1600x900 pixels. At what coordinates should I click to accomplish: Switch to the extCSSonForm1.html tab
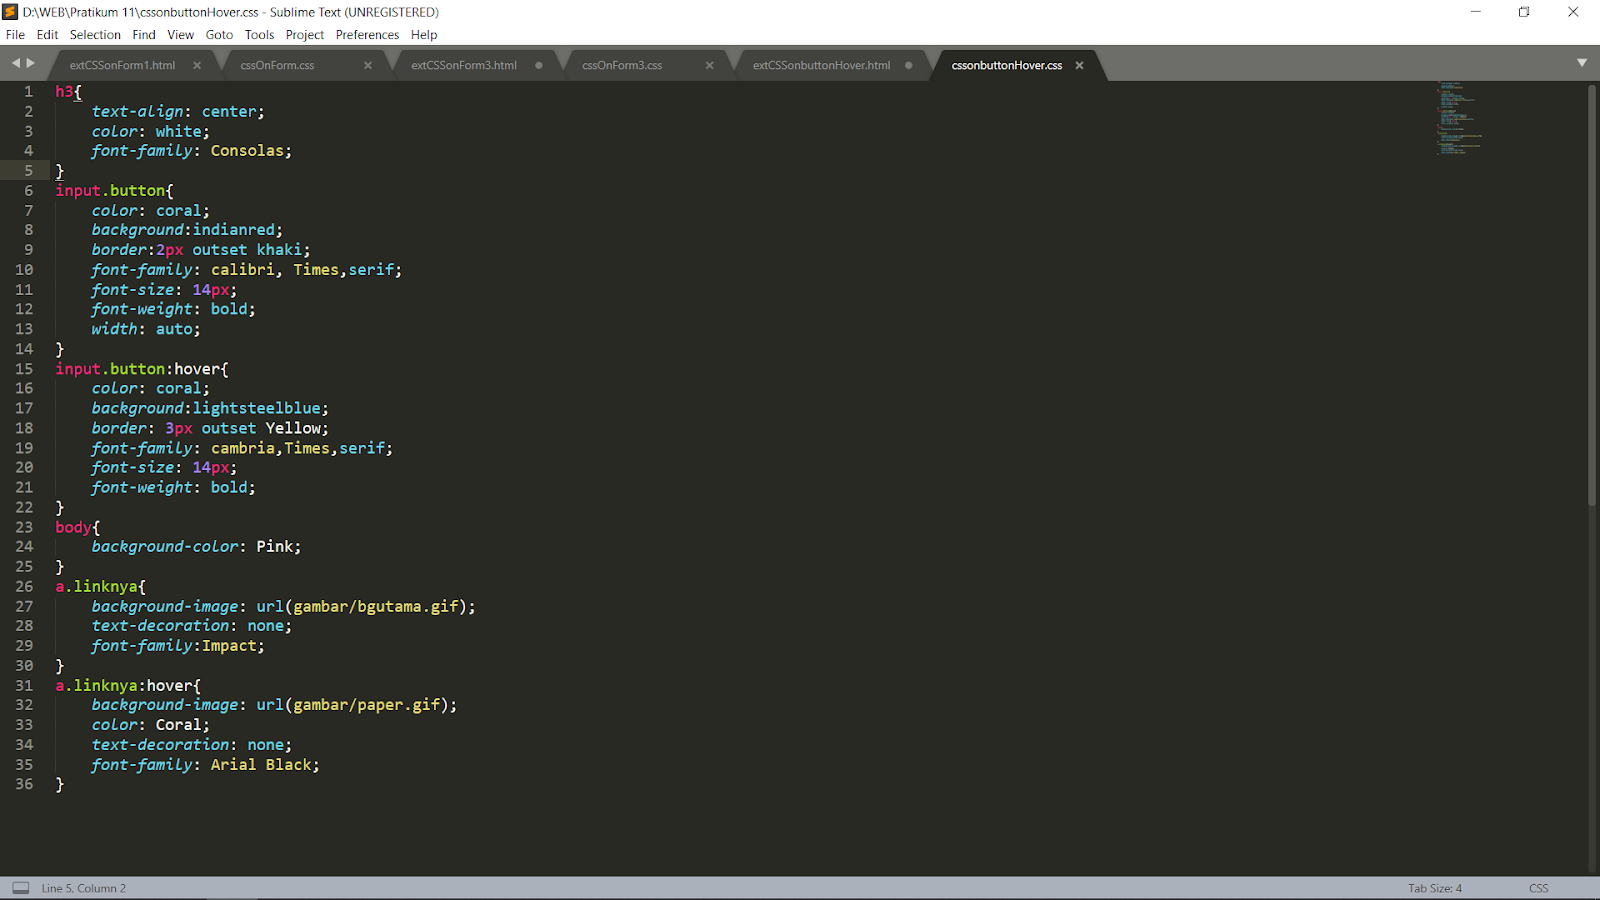point(122,65)
